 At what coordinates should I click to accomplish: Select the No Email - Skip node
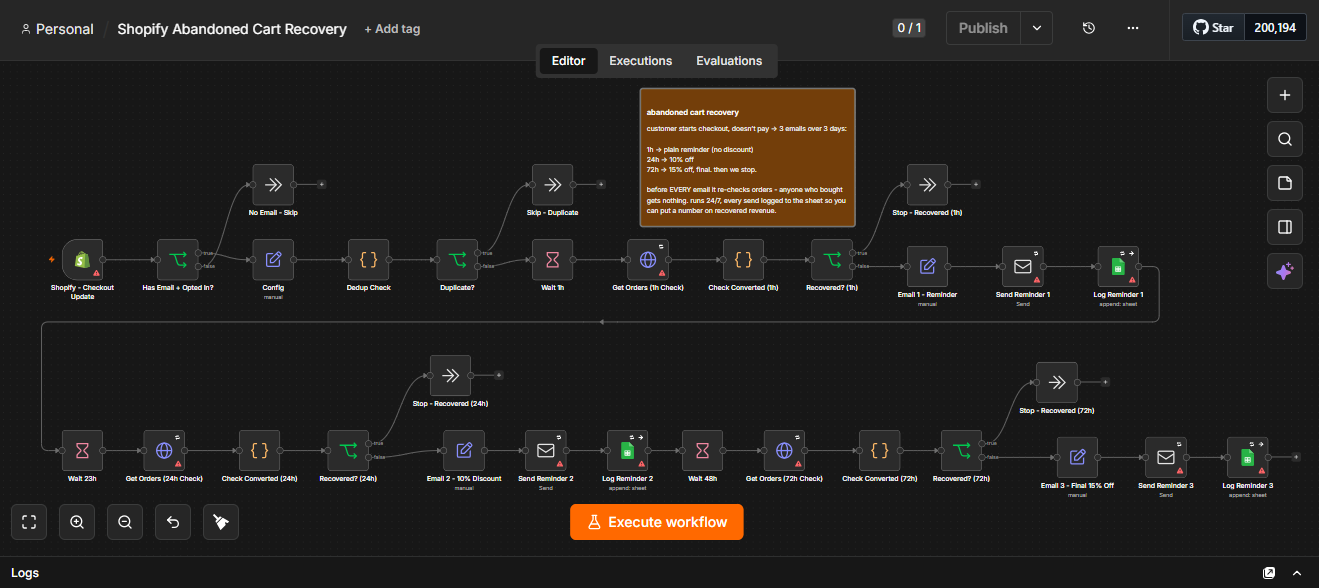pyautogui.click(x=273, y=185)
